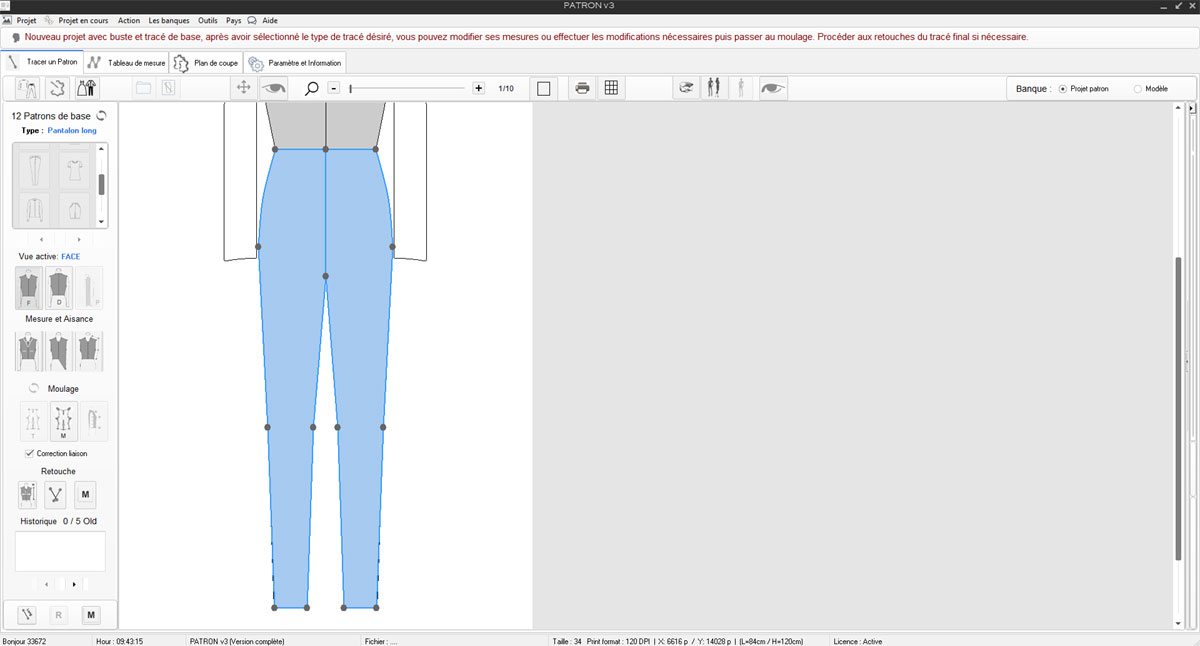
Task: Select the back view mannequin (D)
Action: [x=59, y=288]
